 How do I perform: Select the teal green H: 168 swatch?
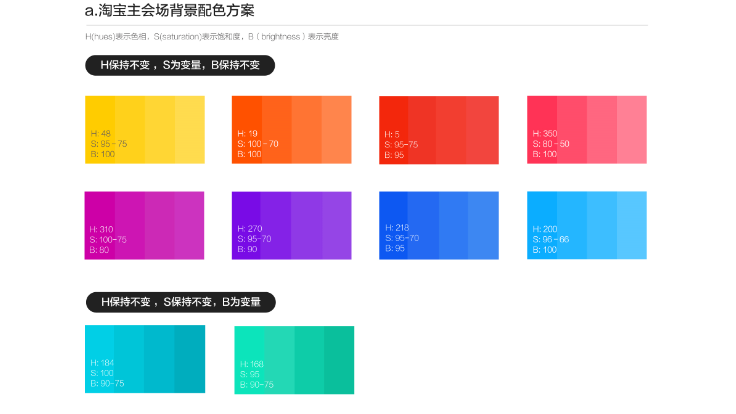pos(294,360)
